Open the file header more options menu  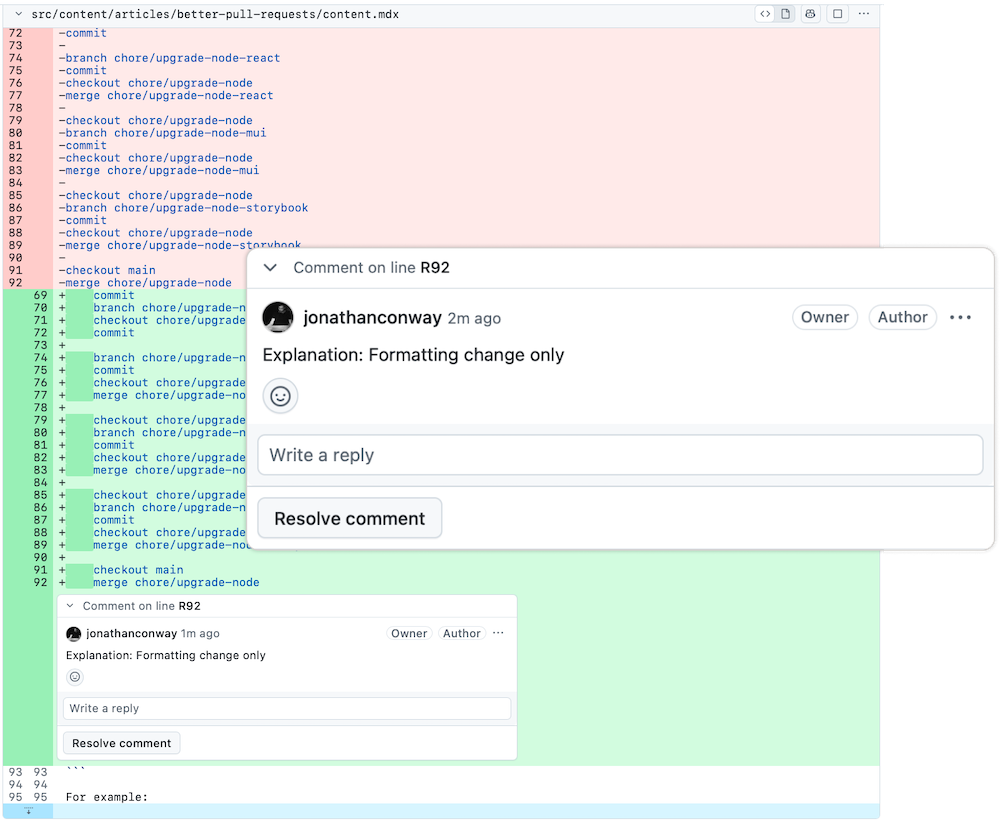point(864,14)
